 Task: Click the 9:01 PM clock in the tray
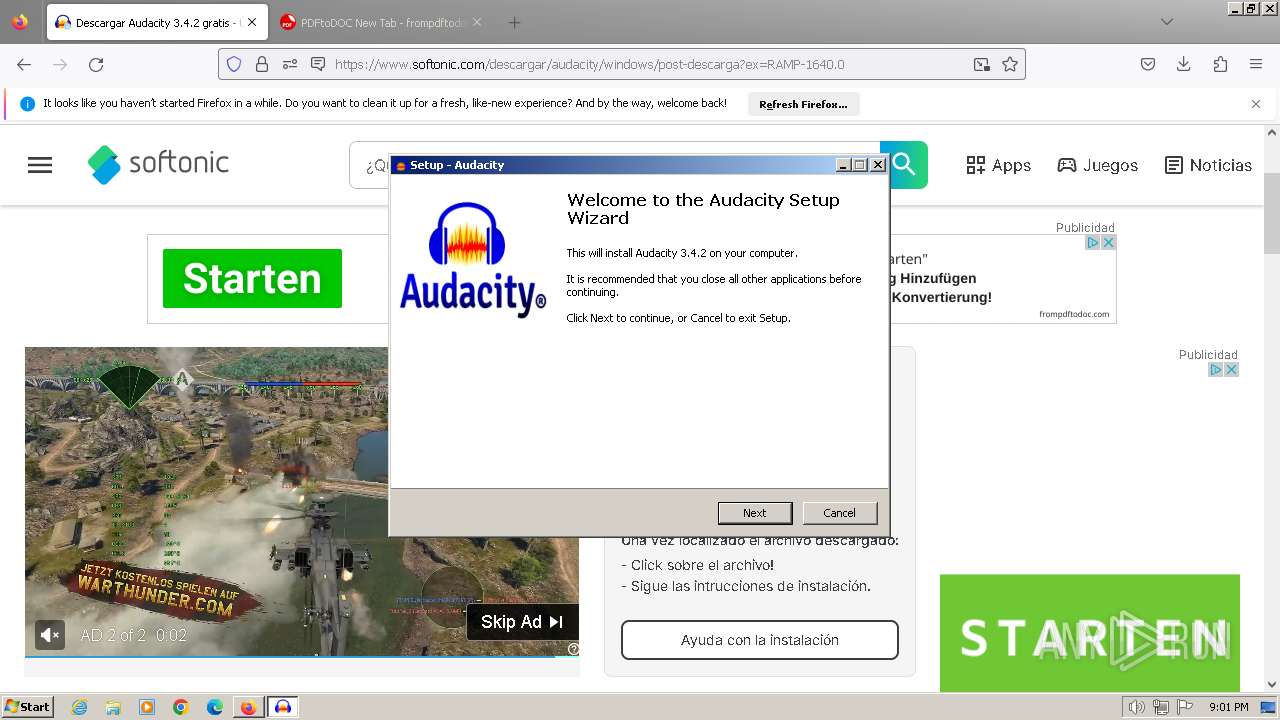[x=1228, y=707]
